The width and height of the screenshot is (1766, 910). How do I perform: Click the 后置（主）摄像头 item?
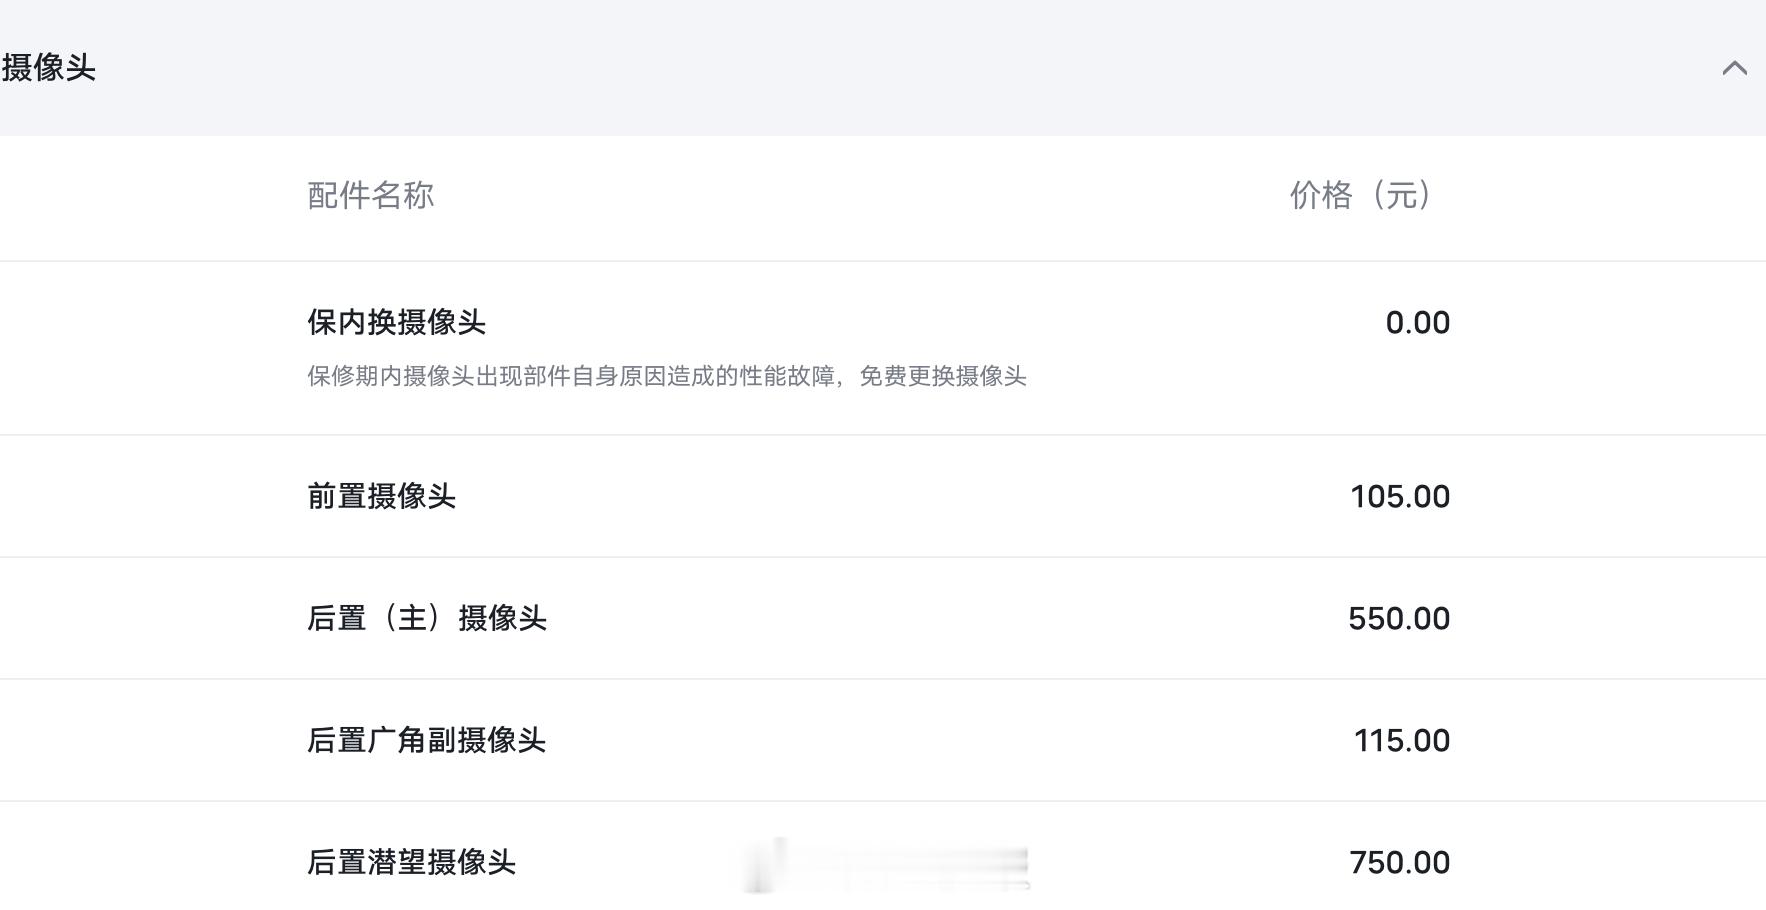427,618
